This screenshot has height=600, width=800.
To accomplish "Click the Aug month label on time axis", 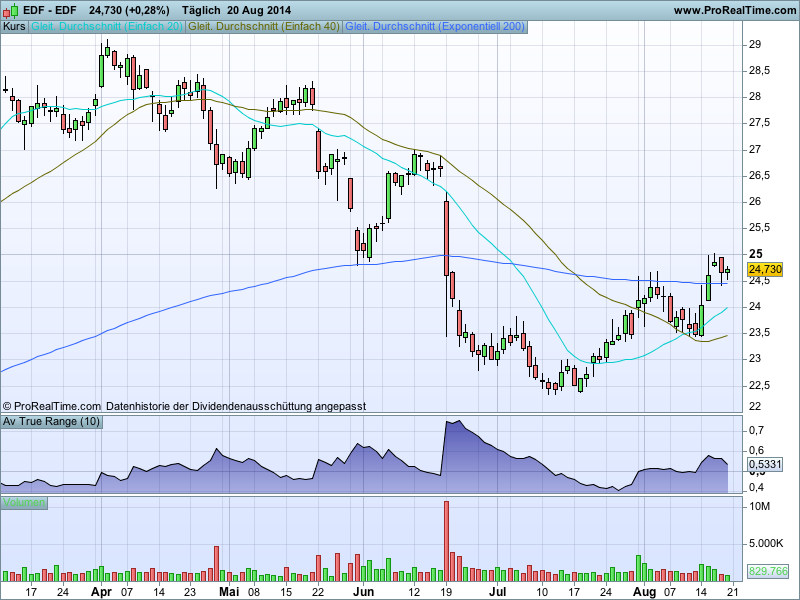I will [644, 592].
